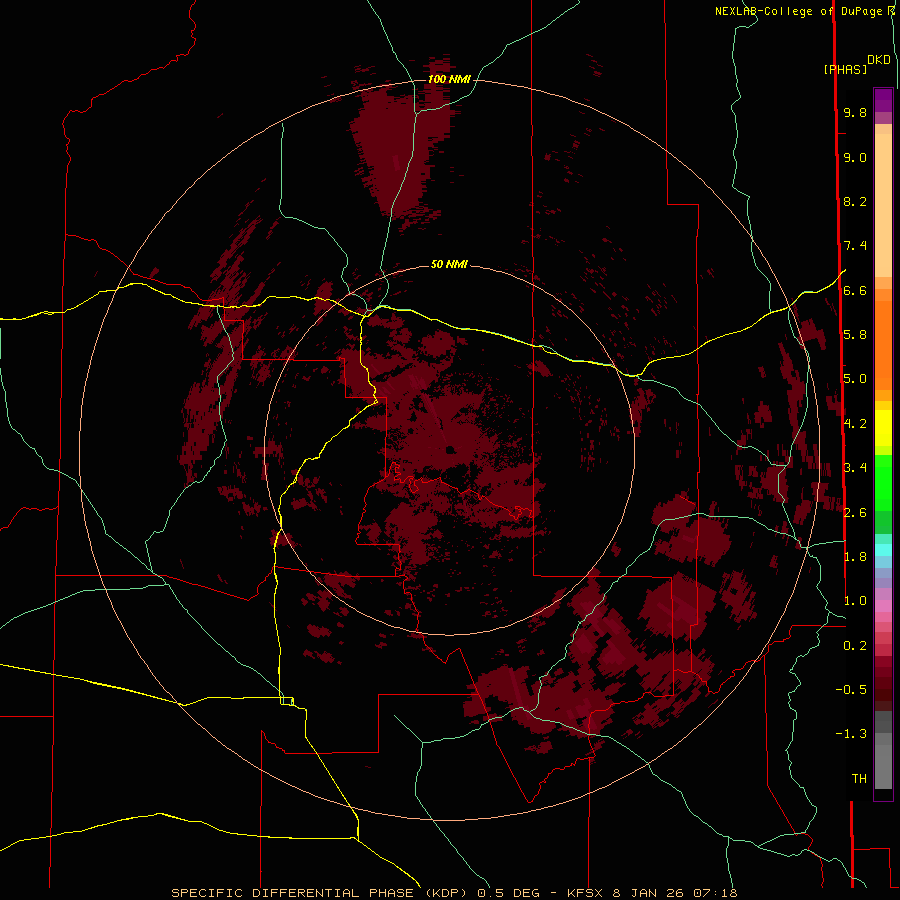The width and height of the screenshot is (900, 900).
Task: Pick the pink color bar segment
Action: coord(883,606)
